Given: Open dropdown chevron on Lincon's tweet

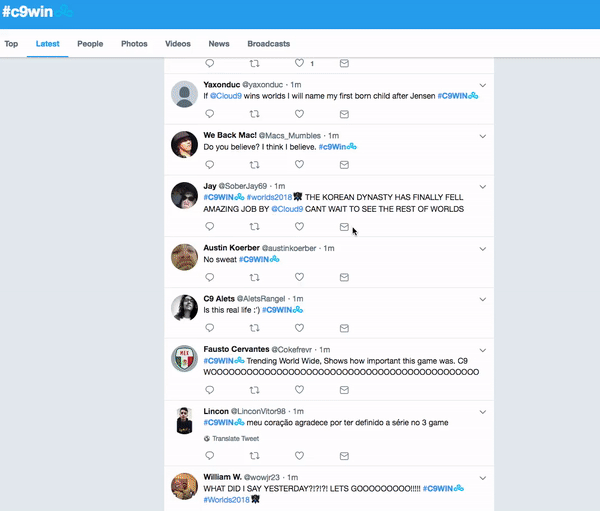Looking at the screenshot, I should point(483,412).
